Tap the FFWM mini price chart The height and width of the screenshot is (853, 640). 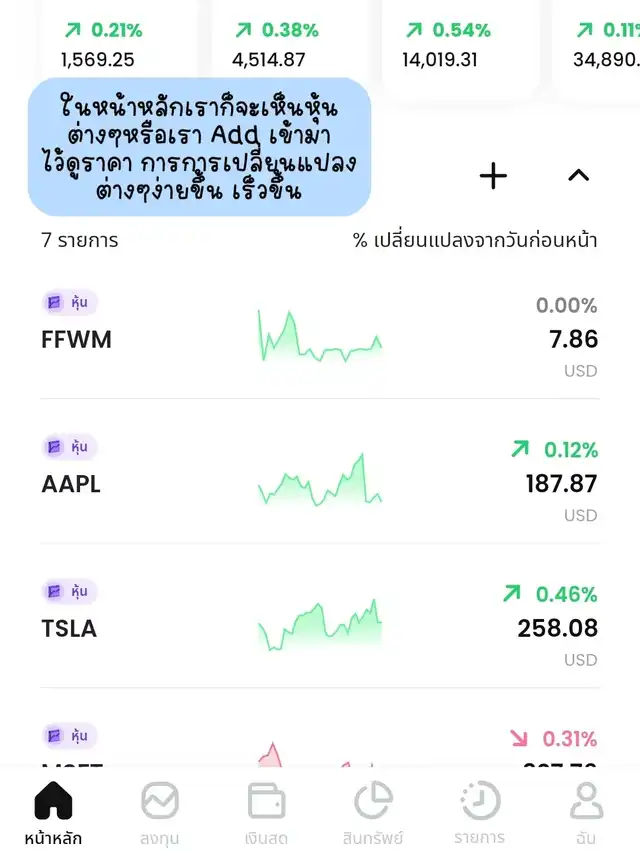pos(320,338)
